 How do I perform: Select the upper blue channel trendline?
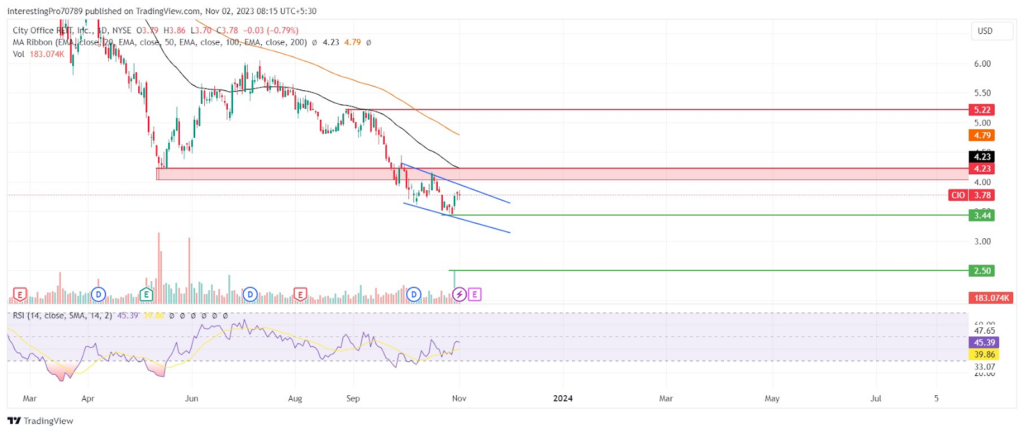coord(455,183)
